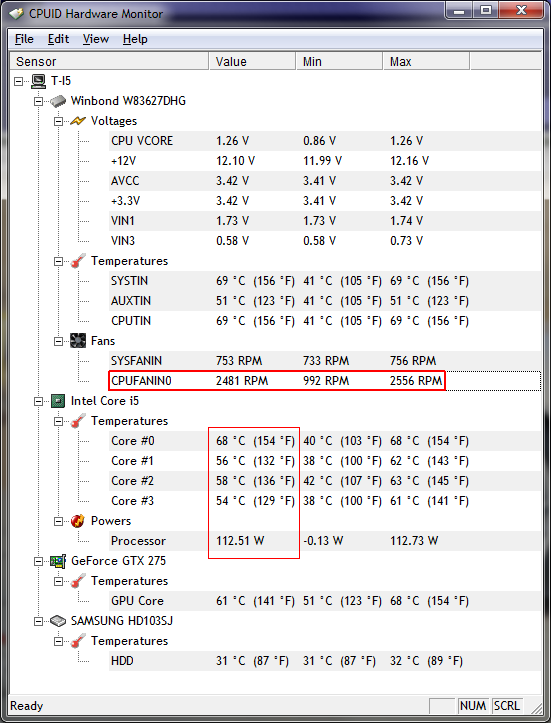Select the Core #3 row
551x723 pixels.
click(x=325, y=501)
